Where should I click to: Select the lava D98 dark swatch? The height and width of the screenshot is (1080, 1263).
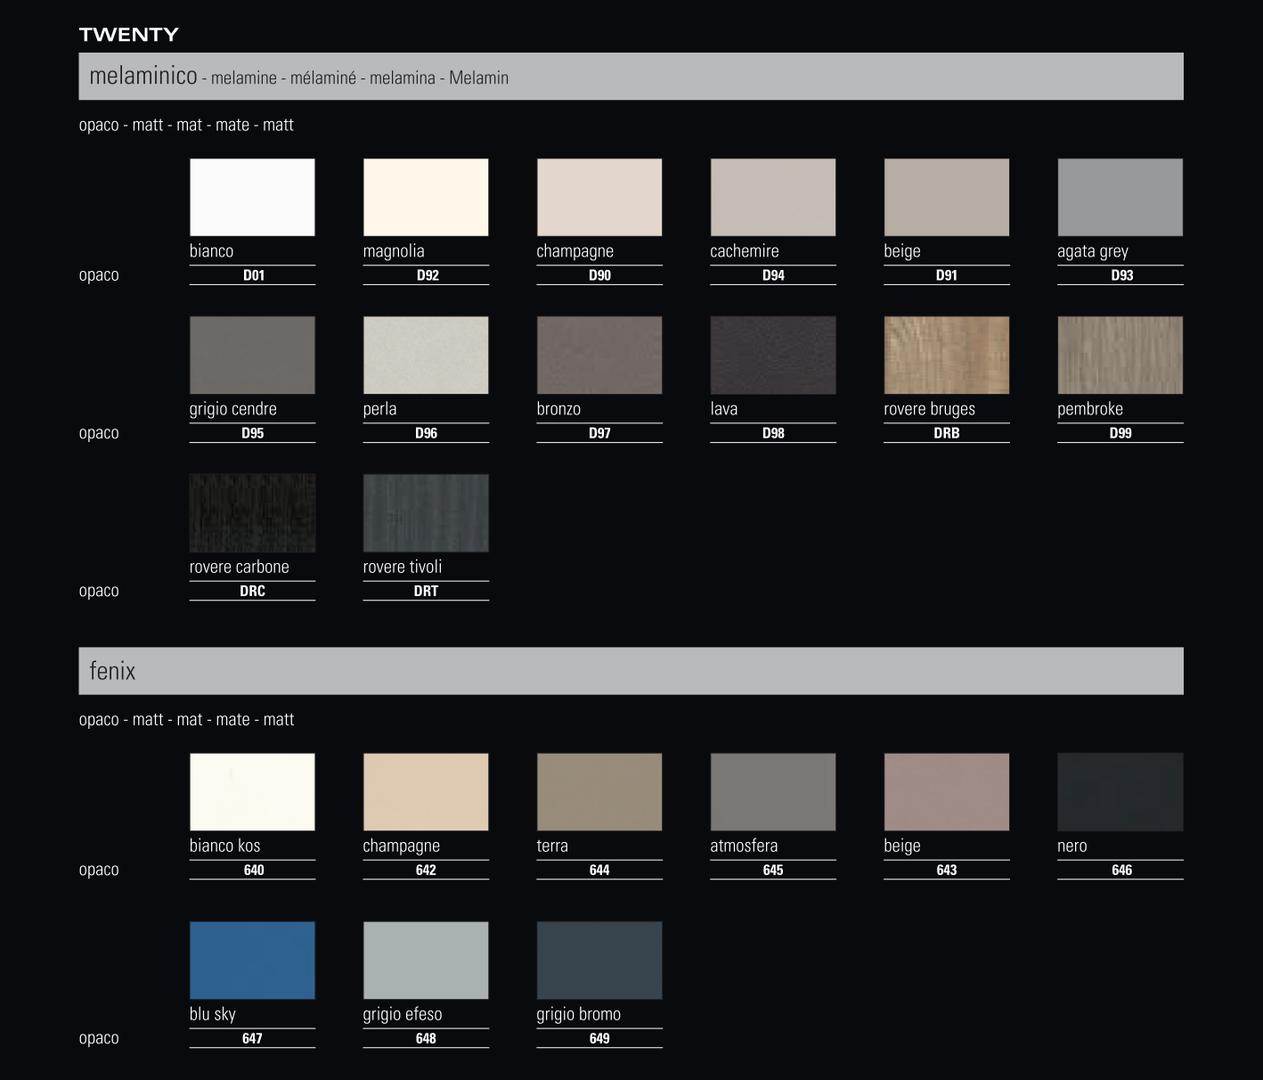773,355
